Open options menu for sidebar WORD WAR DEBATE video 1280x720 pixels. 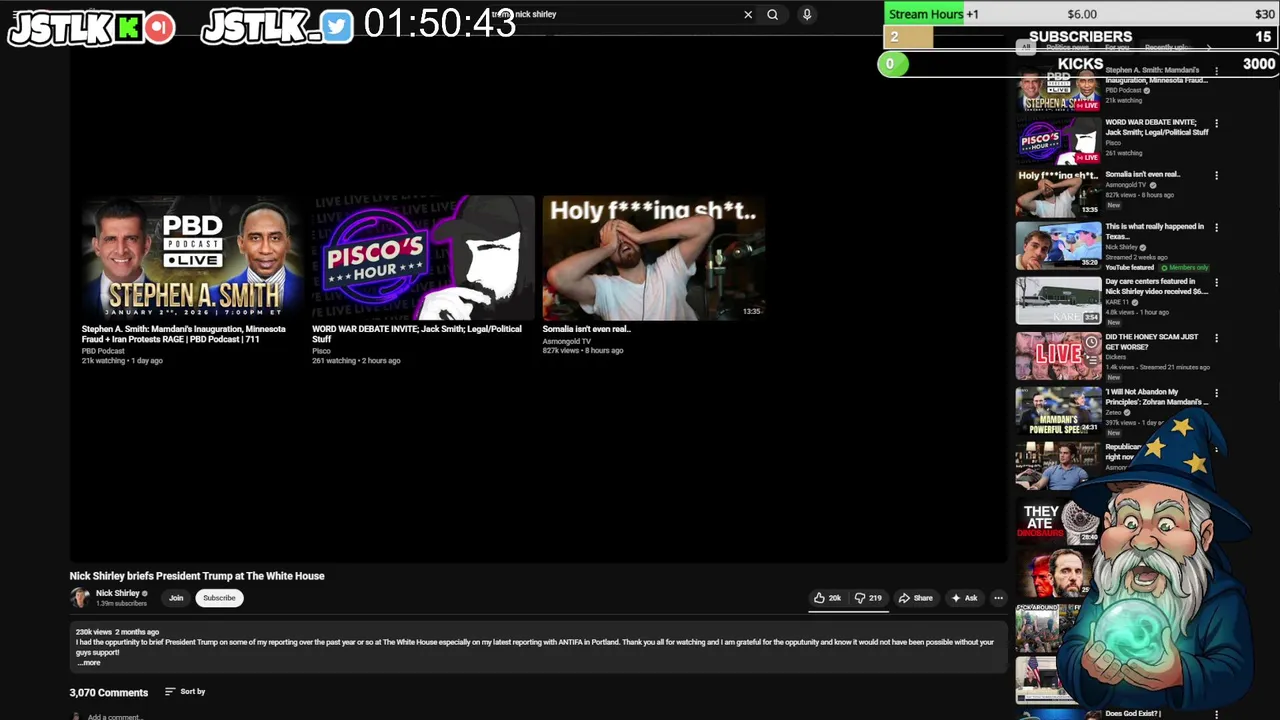(1216, 123)
